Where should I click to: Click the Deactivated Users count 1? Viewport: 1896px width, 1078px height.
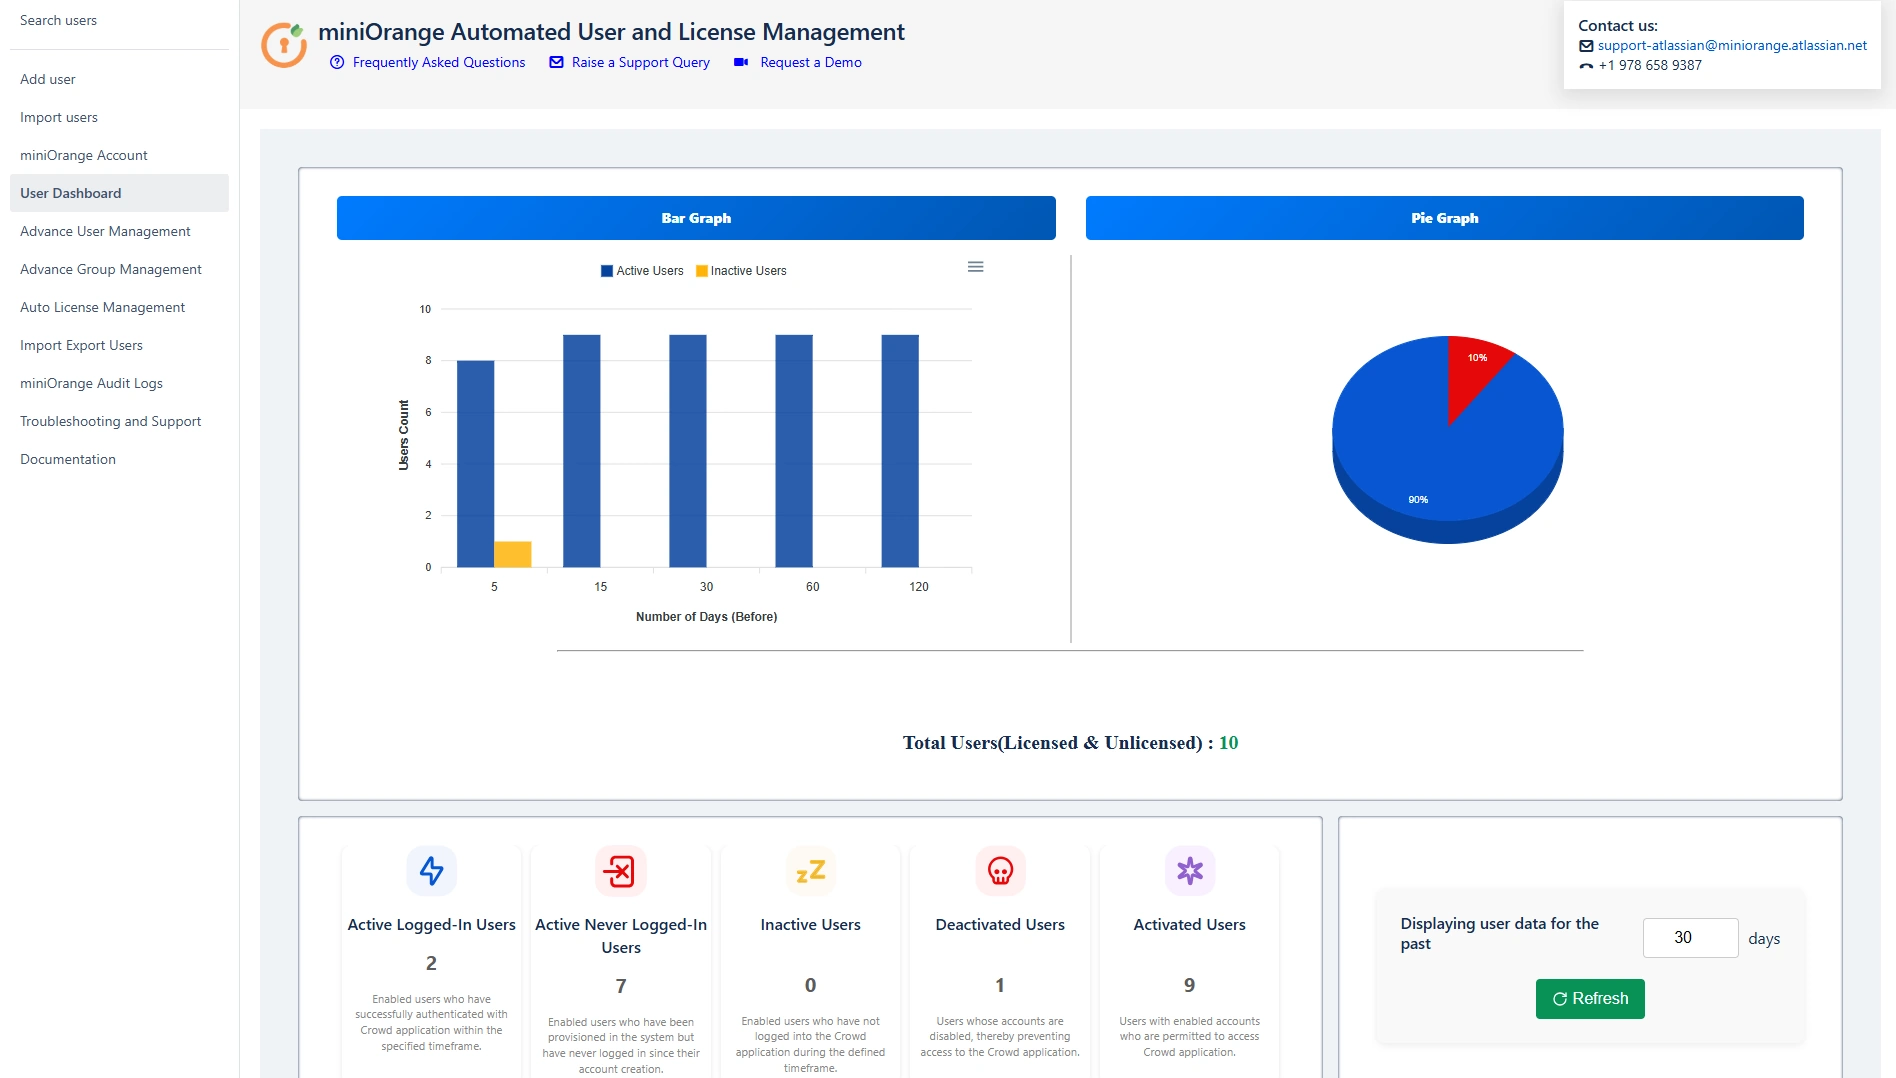1000,985
